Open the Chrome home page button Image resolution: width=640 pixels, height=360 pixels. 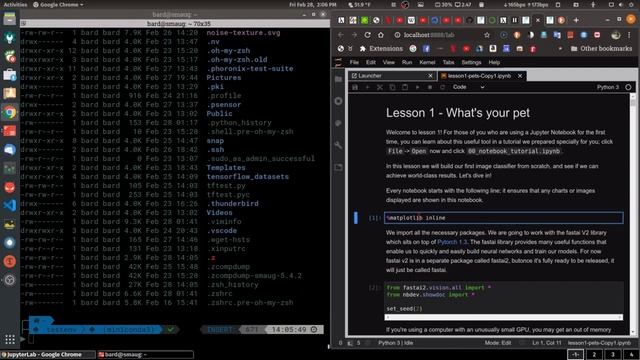tap(381, 35)
